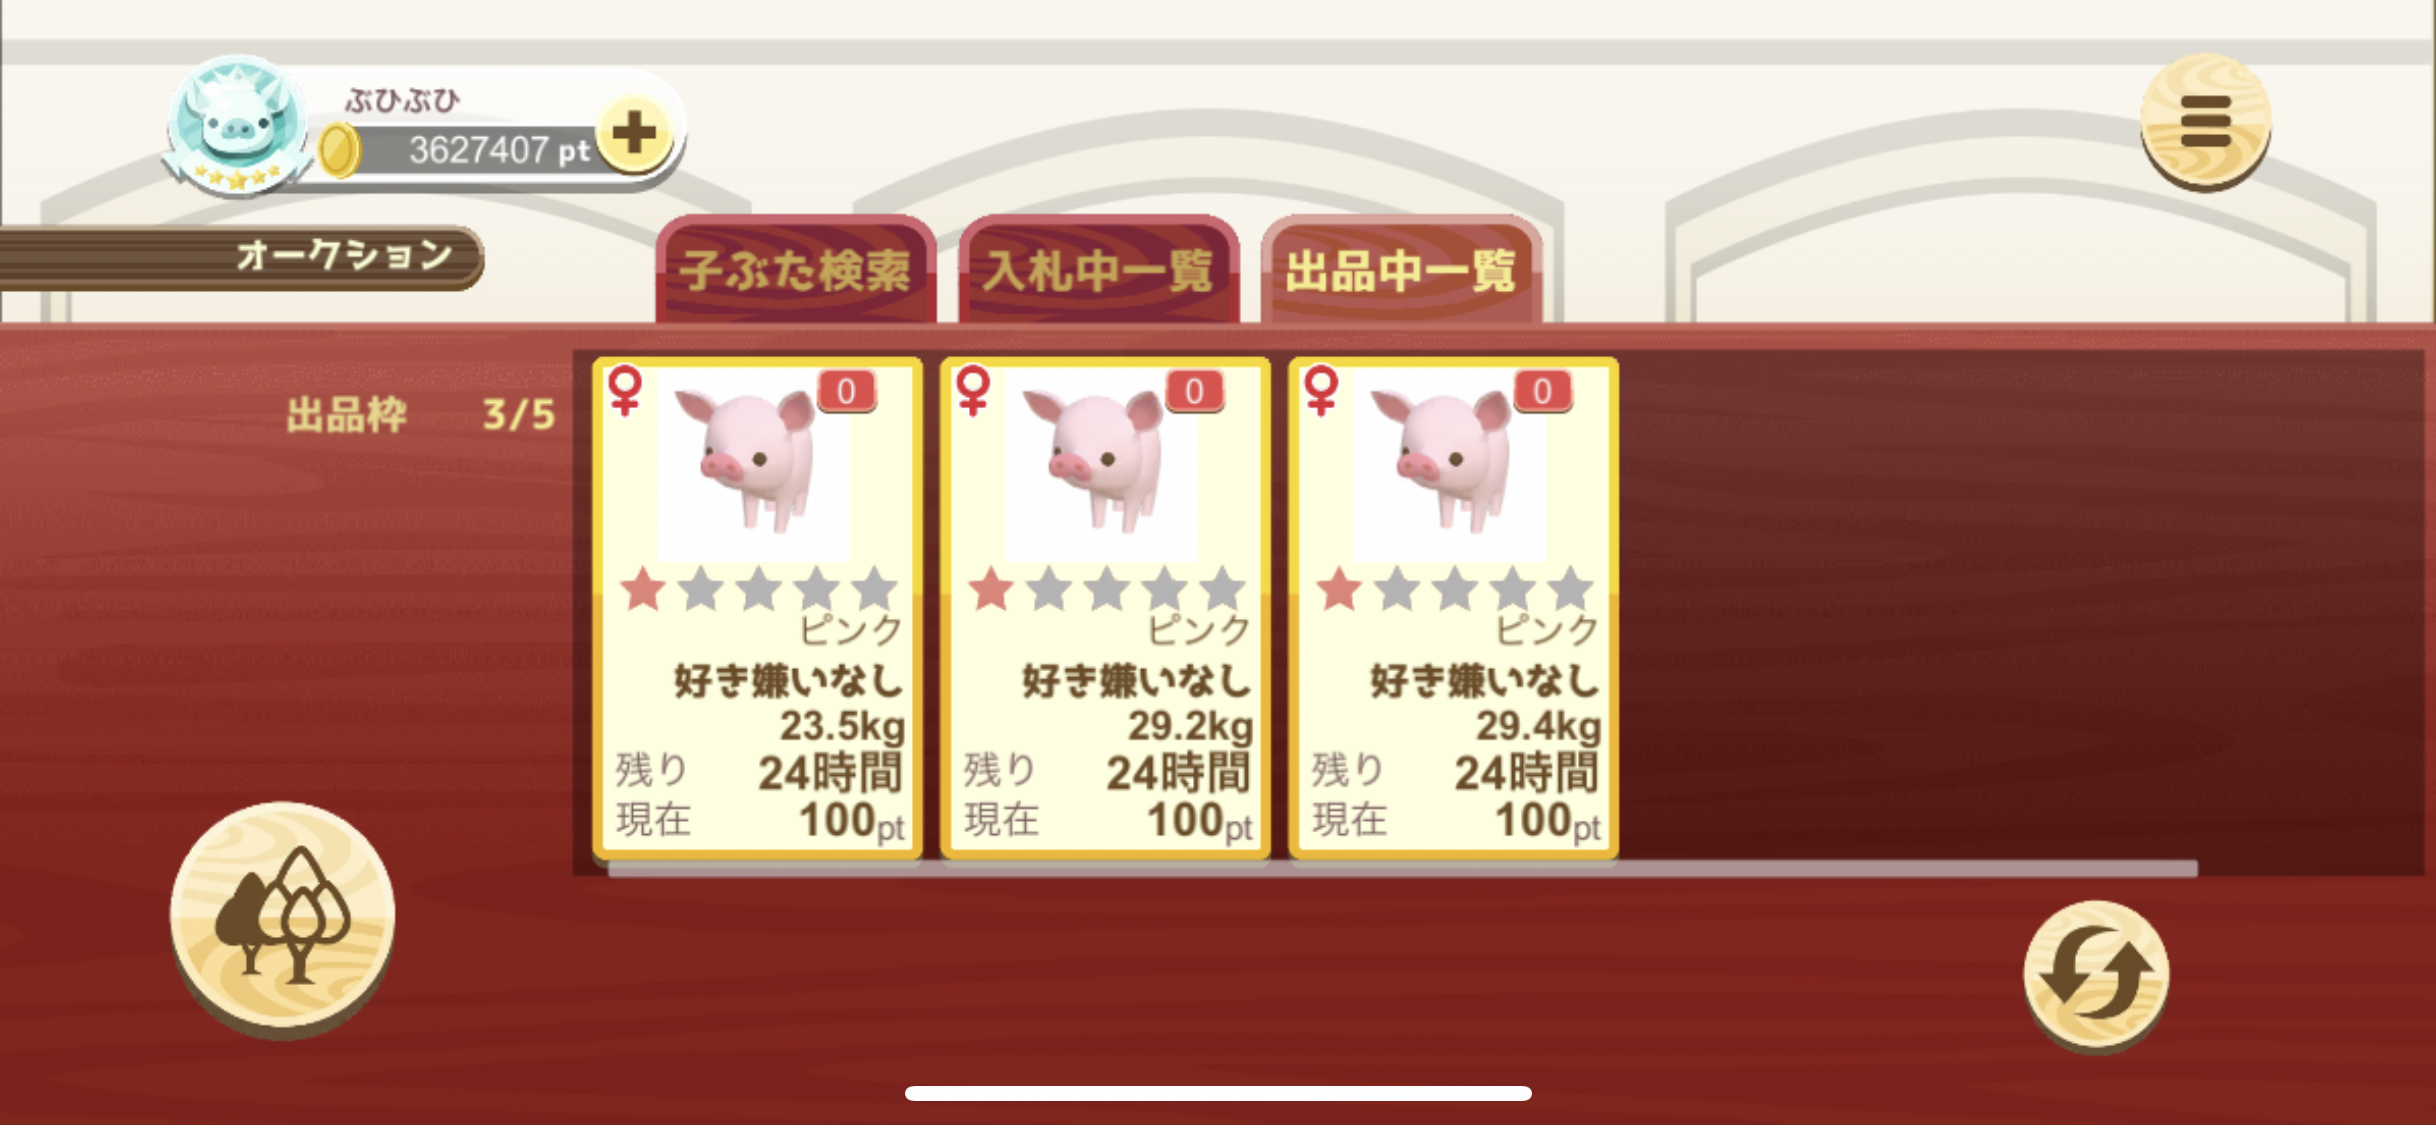This screenshot has height=1125, width=2436.
Task: Tap the オークション title banner
Action: [242, 257]
